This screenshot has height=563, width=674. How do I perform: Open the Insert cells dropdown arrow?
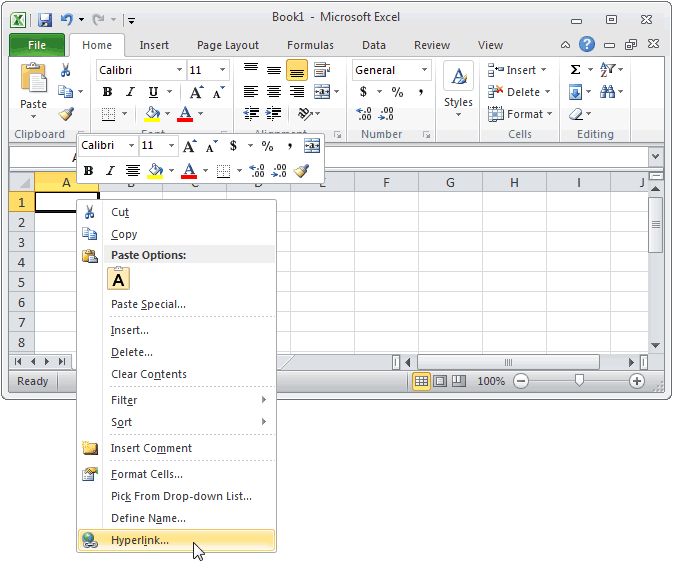pos(544,70)
